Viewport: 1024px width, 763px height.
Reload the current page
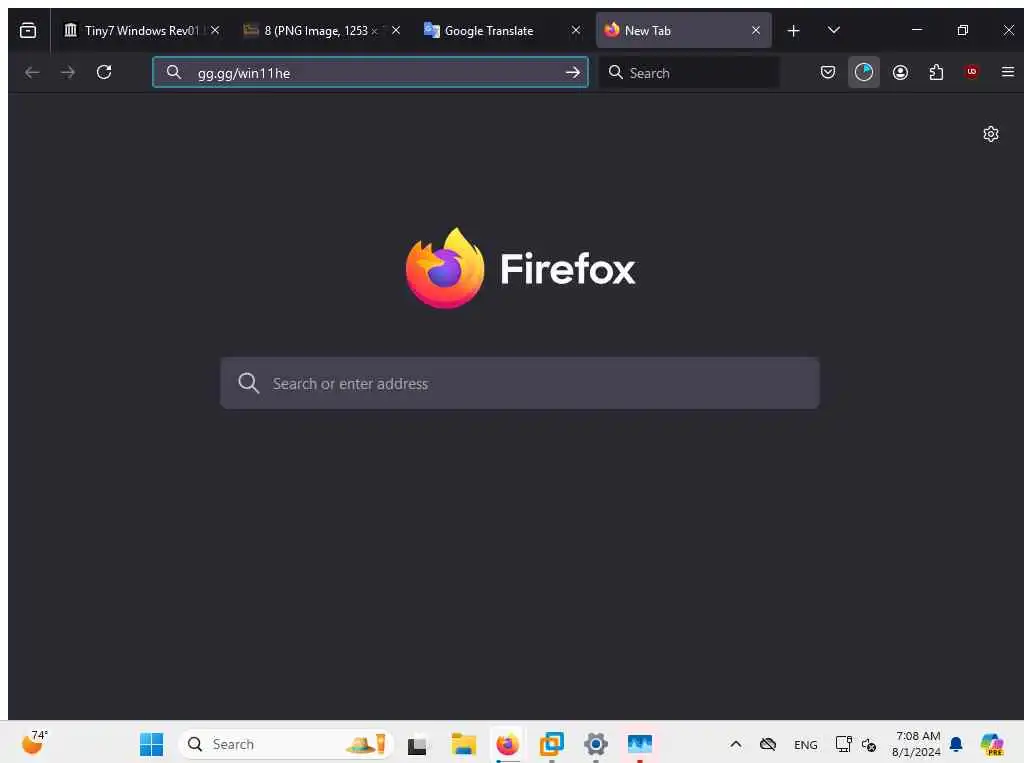pyautogui.click(x=104, y=72)
